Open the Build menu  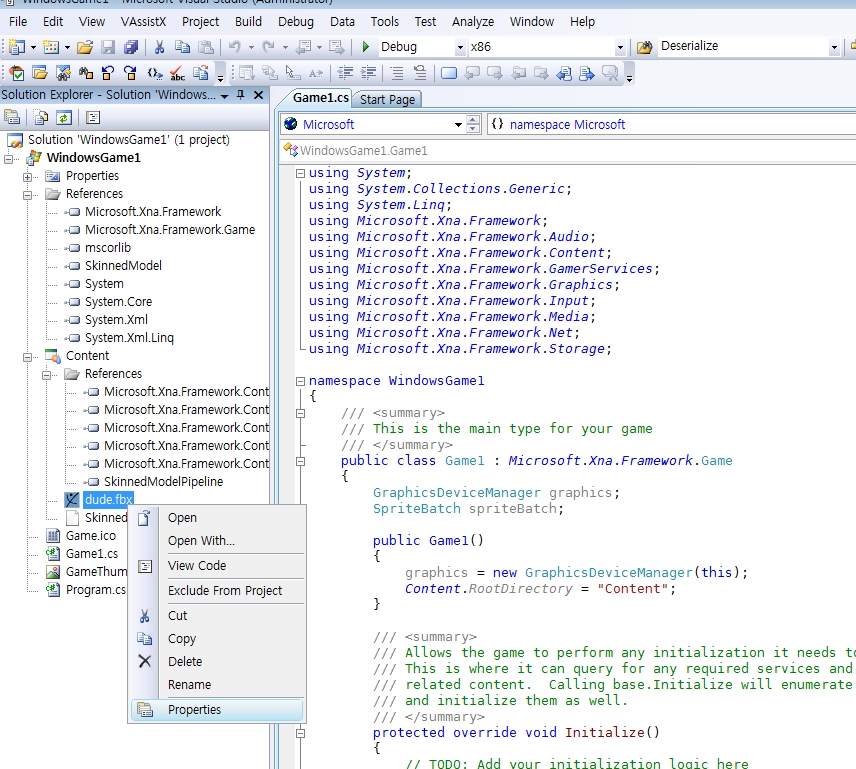click(x=248, y=22)
